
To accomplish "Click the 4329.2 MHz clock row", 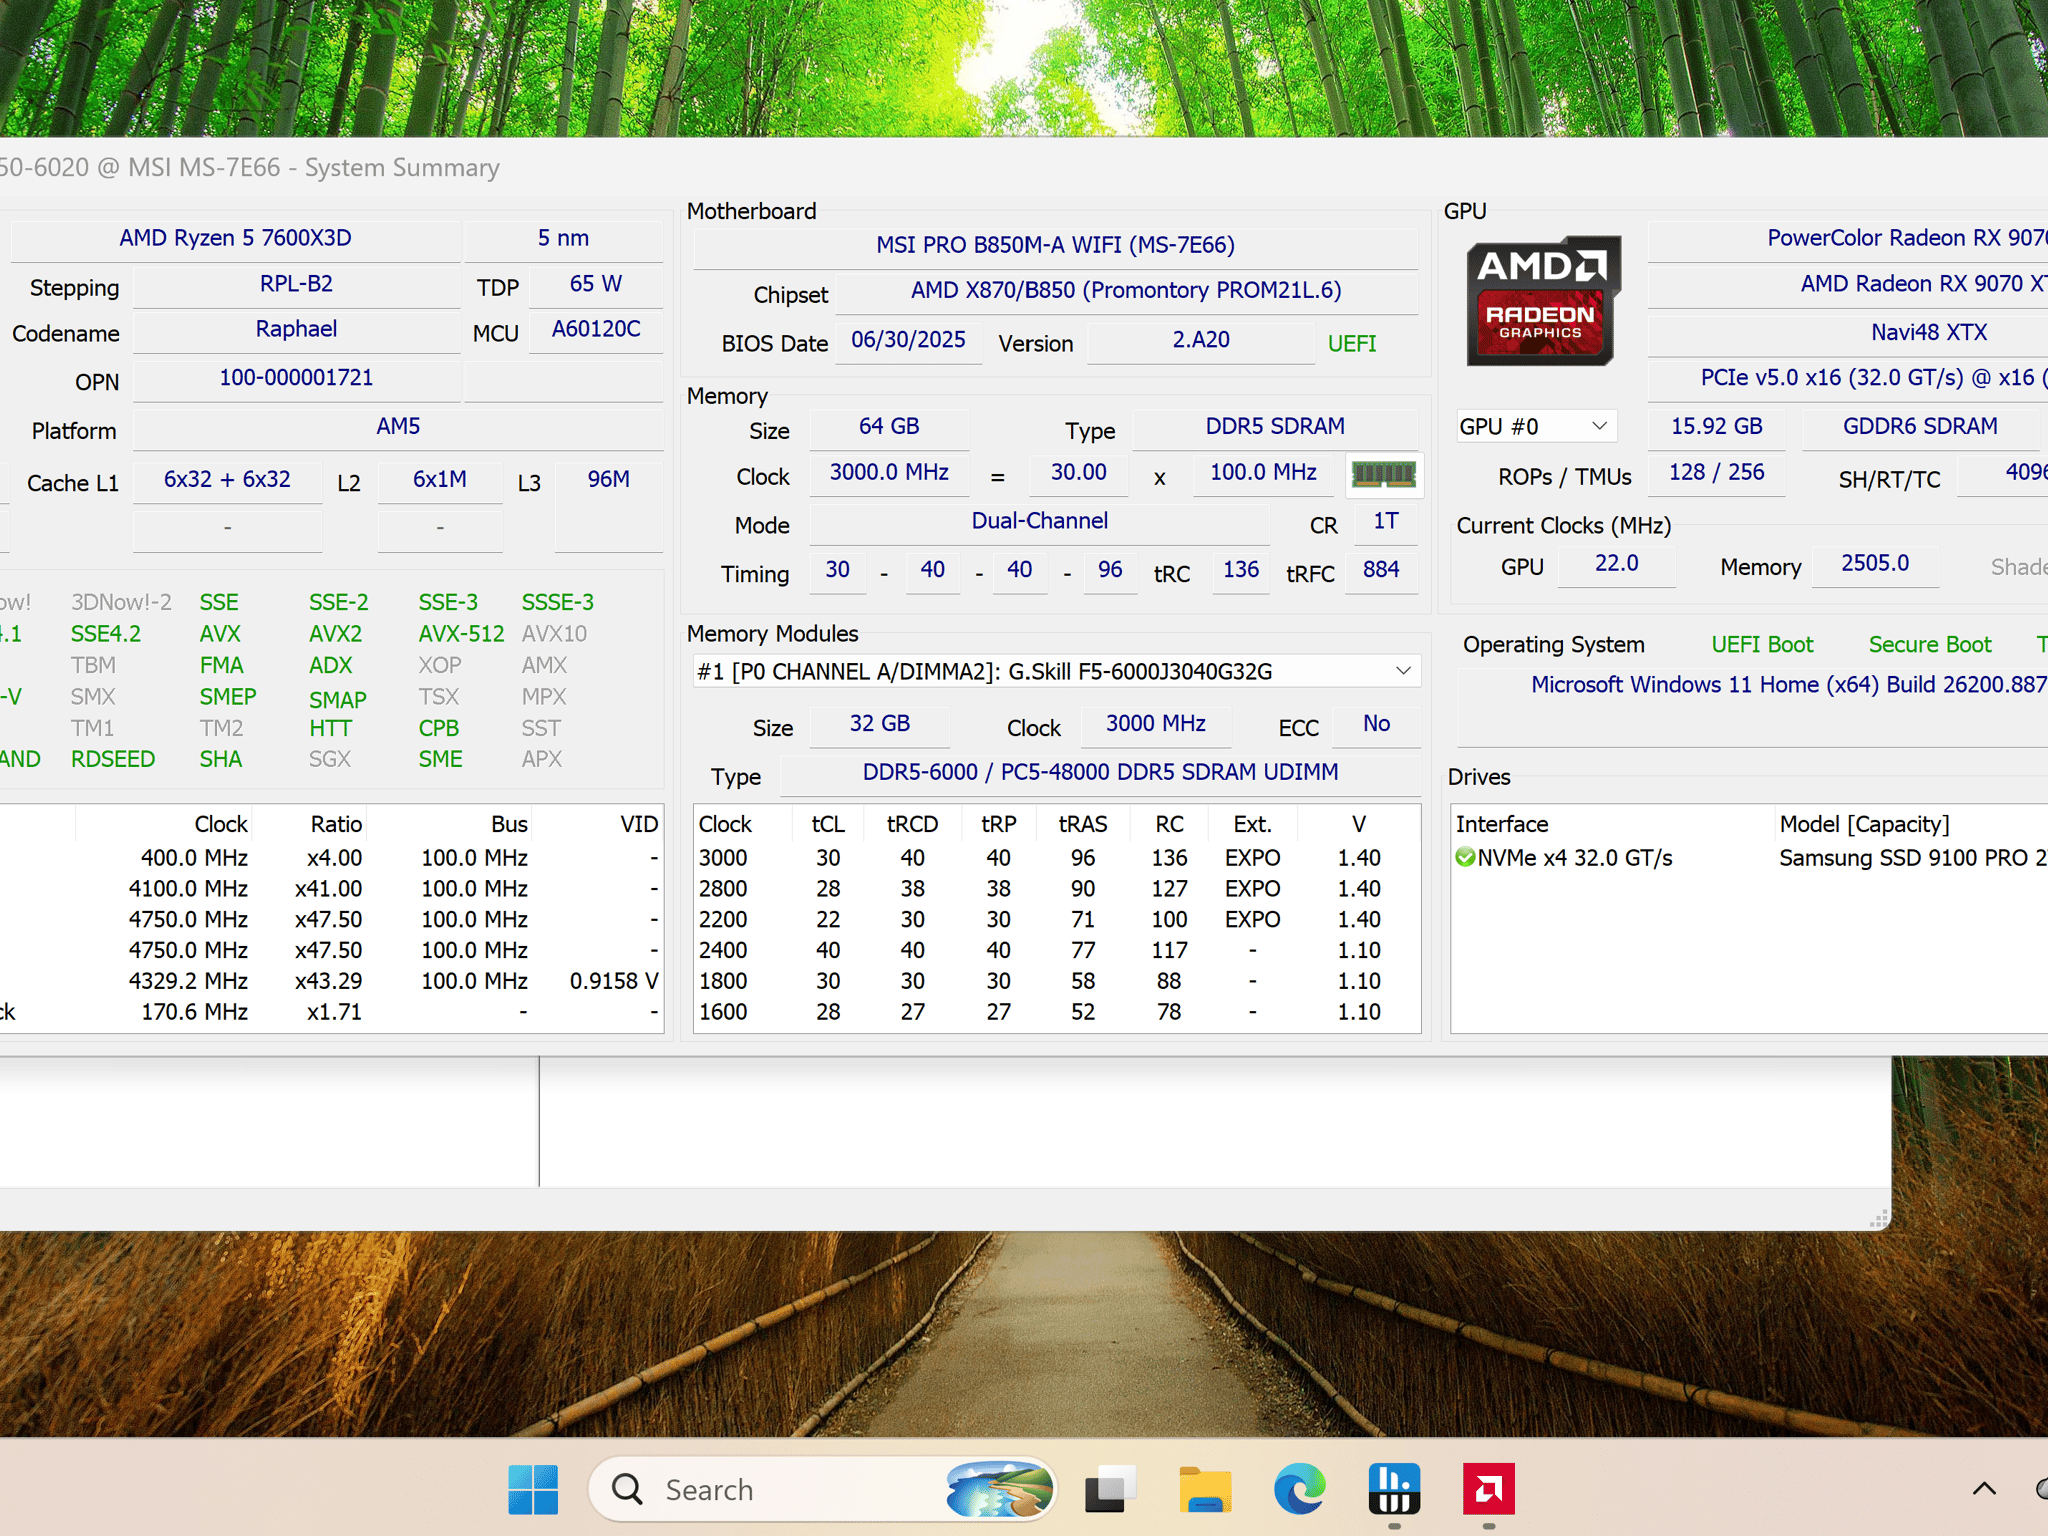I will click(330, 981).
